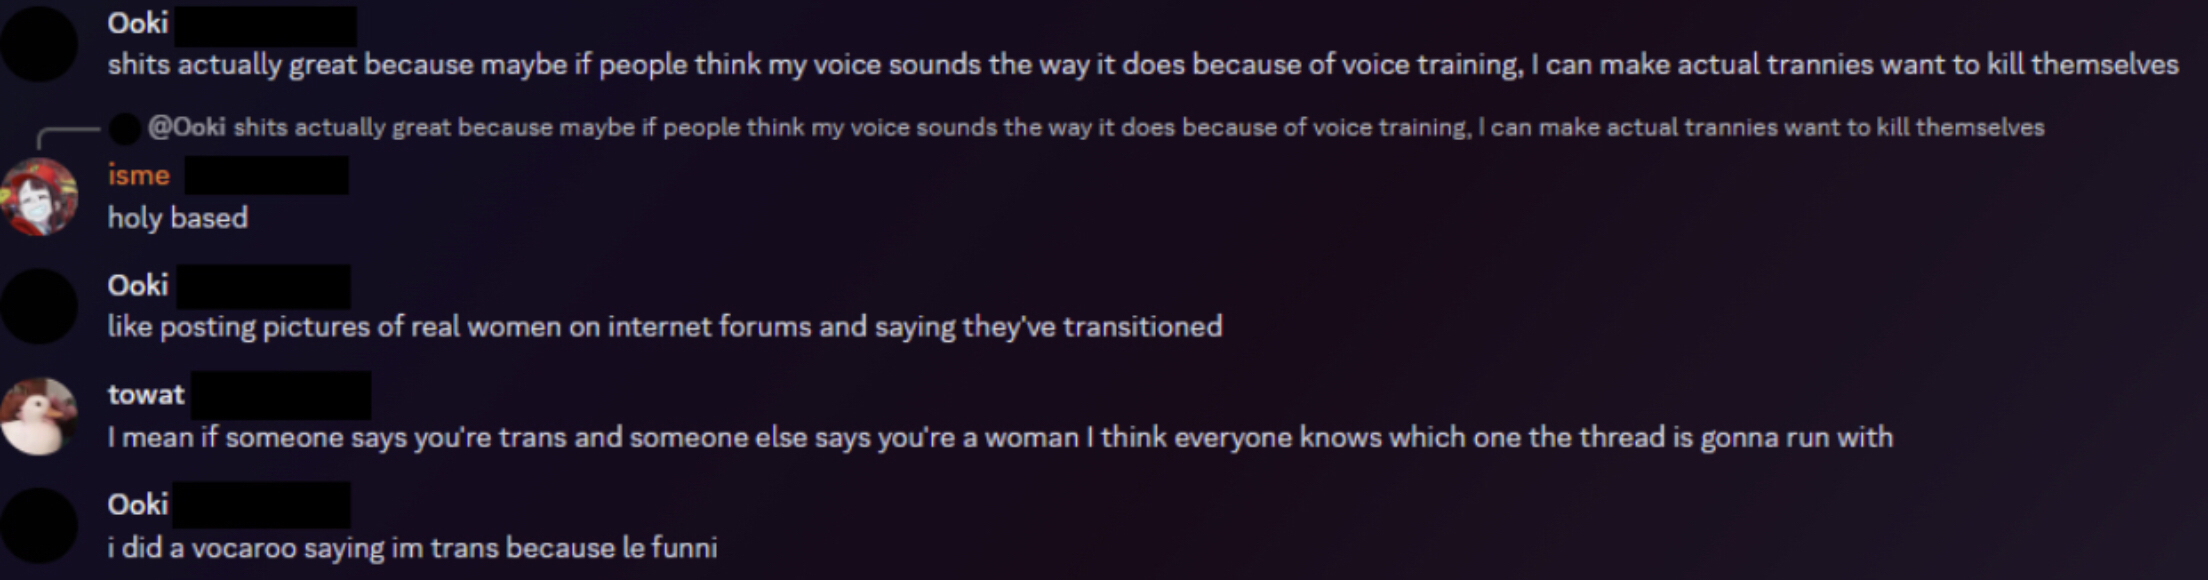This screenshot has height=580, width=2208.
Task: Click Ooki's avatar beside the vocaroo message
Action: point(39,526)
